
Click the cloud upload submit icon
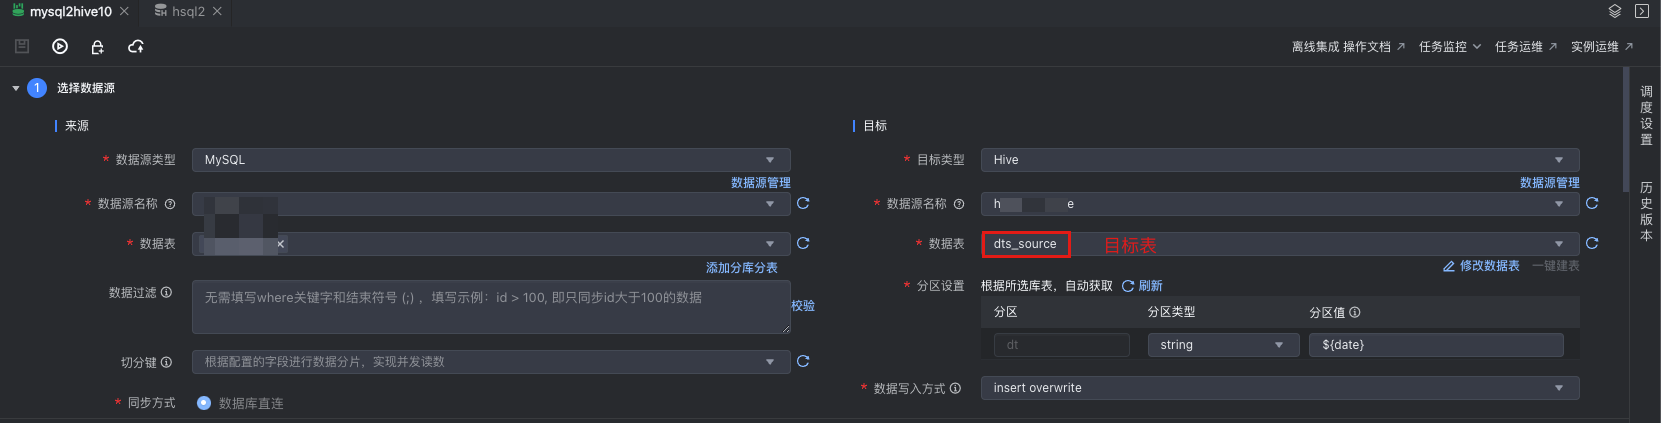point(136,47)
